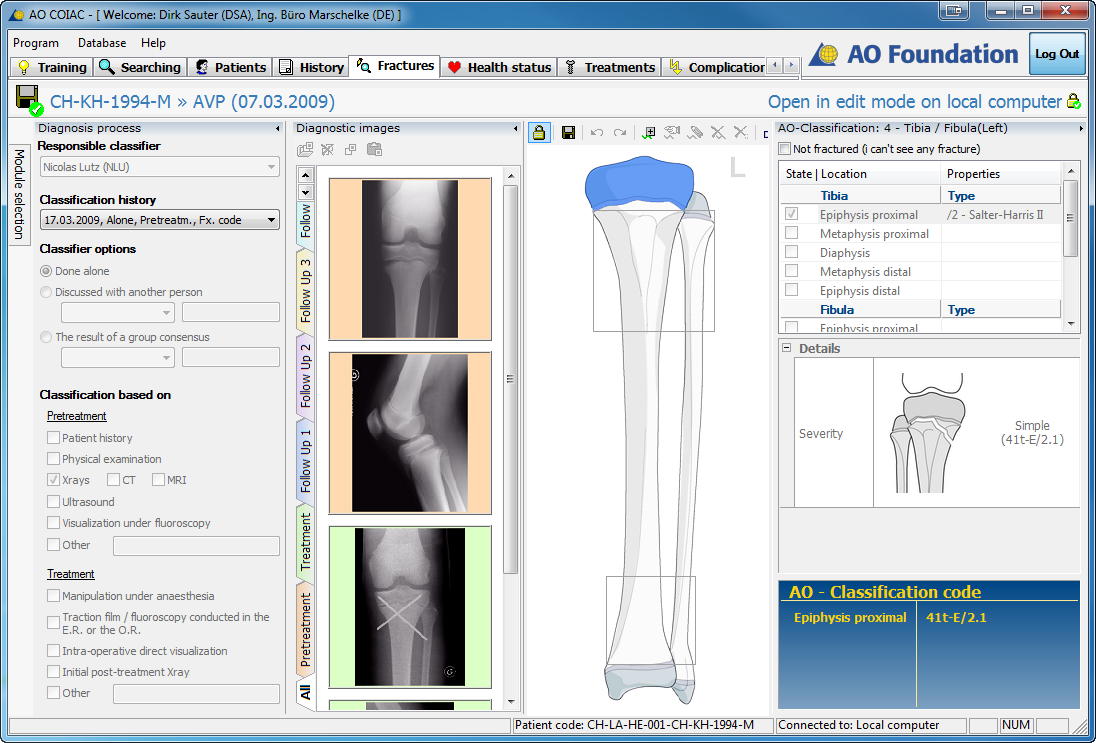This screenshot has width=1096, height=743.
Task: Open the lateral knee X-ray thumbnail
Action: pos(410,433)
